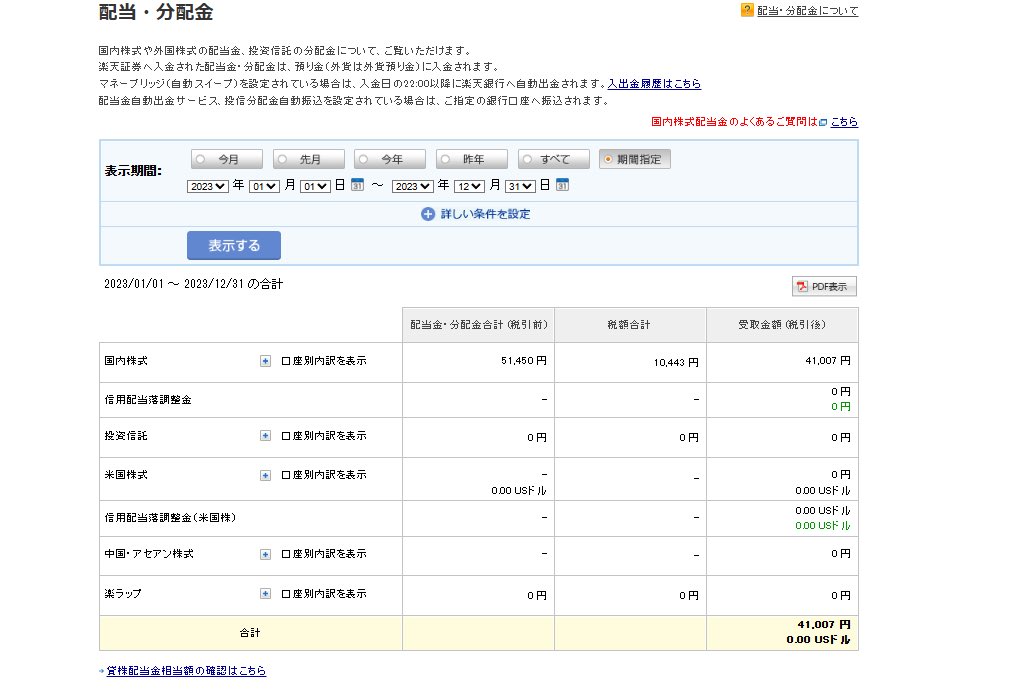1031x693 pixels.
Task: Open the end date calendar picker icon
Action: coord(562,185)
